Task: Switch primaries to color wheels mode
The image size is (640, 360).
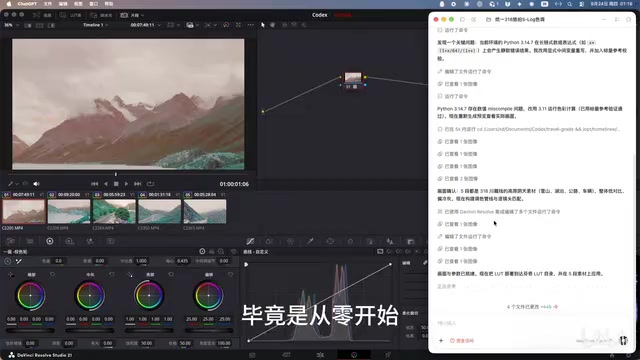Action: (x=202, y=251)
